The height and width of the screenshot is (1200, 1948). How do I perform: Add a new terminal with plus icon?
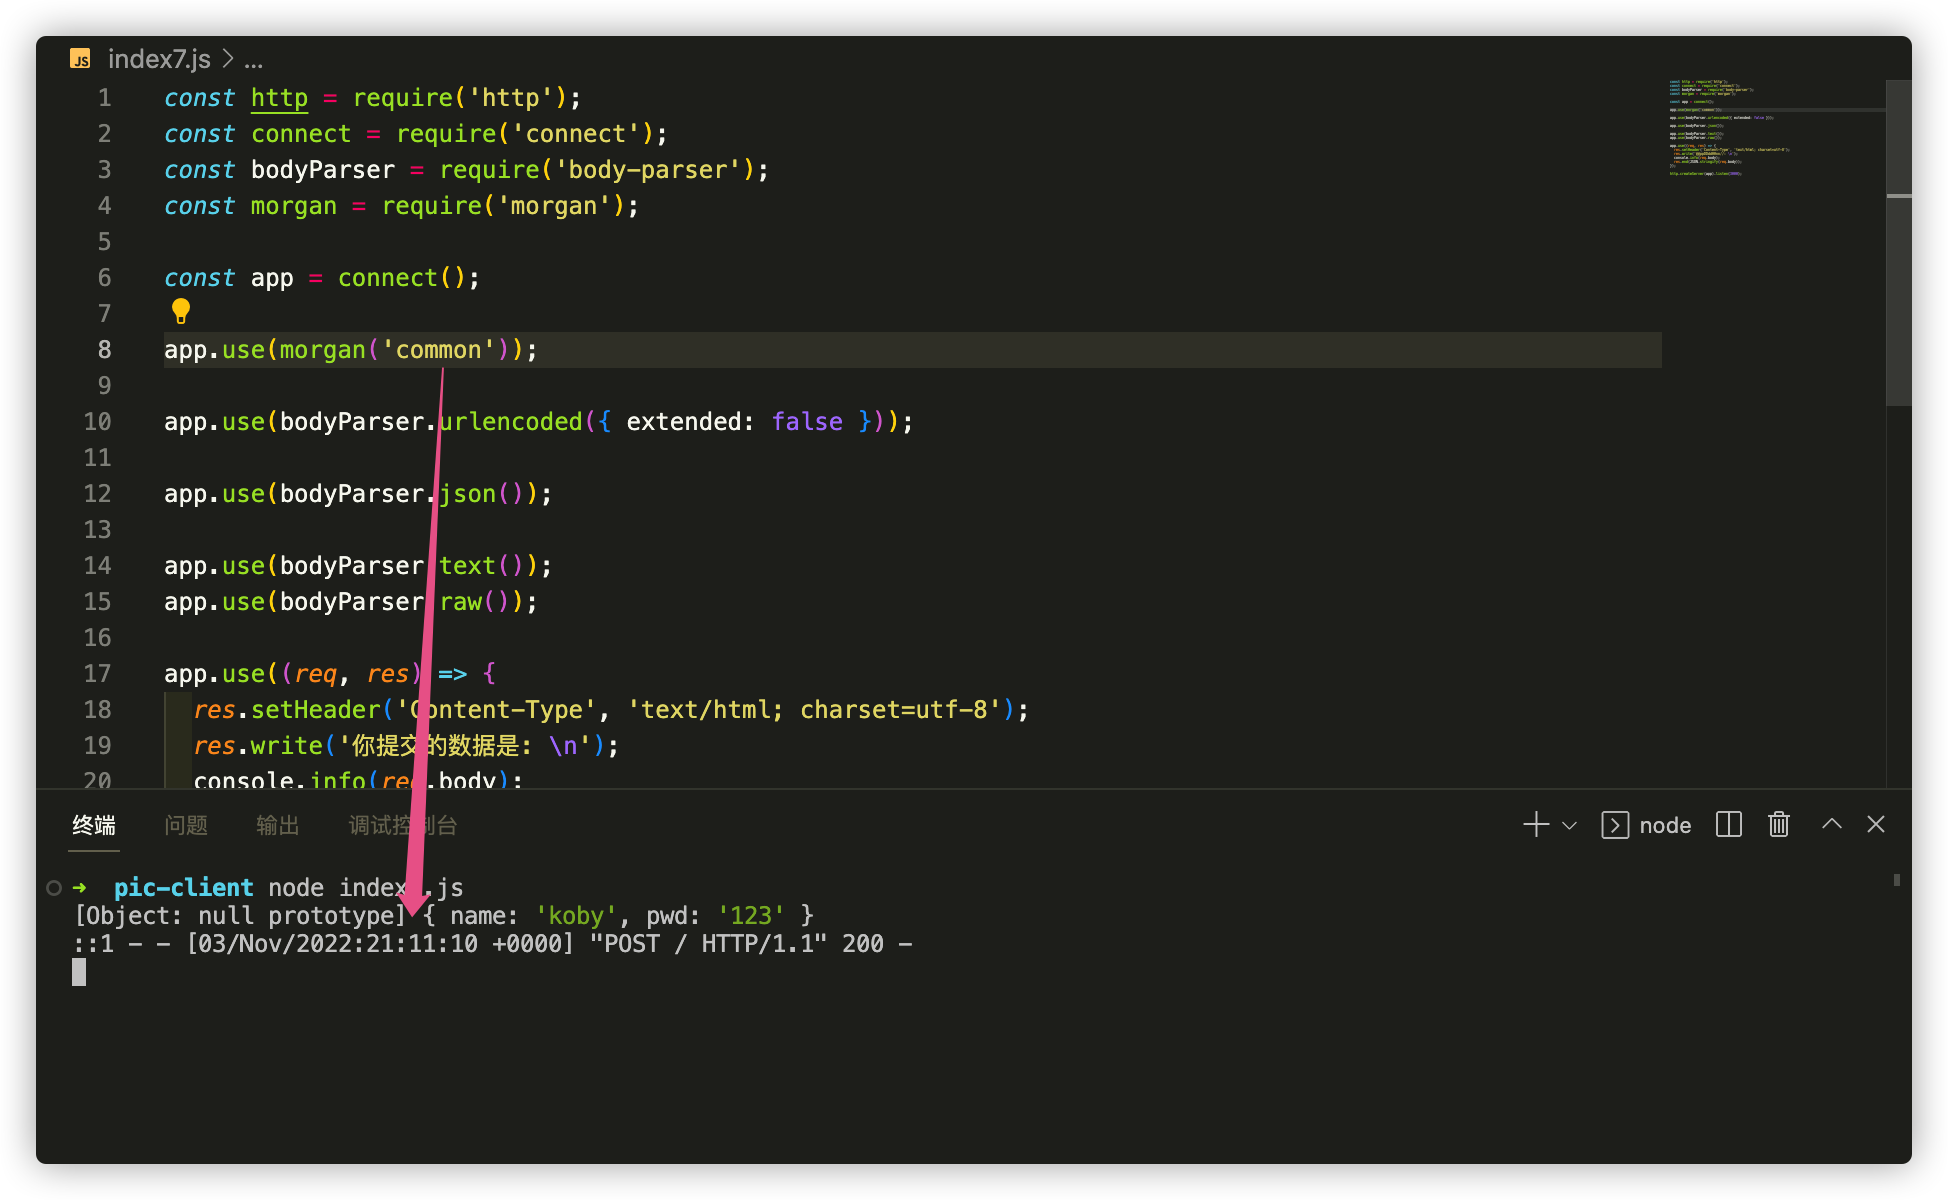click(1536, 824)
